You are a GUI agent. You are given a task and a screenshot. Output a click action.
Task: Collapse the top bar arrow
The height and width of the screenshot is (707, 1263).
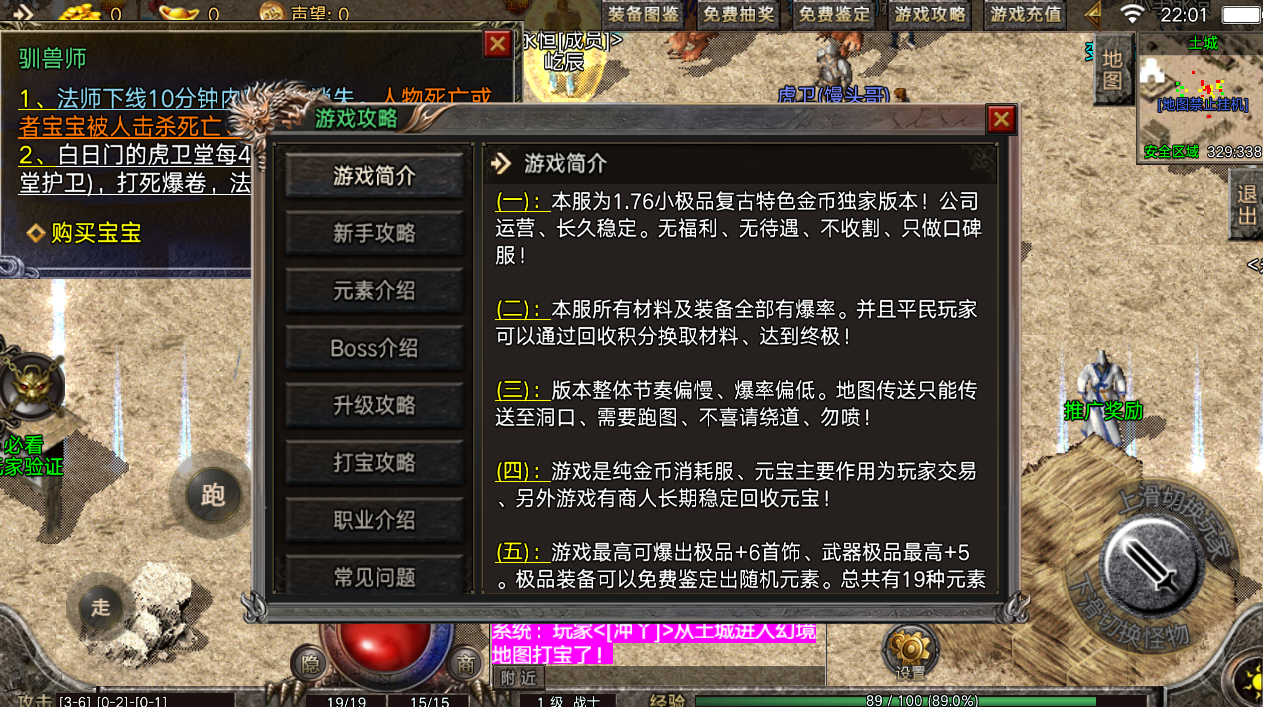pos(1092,14)
